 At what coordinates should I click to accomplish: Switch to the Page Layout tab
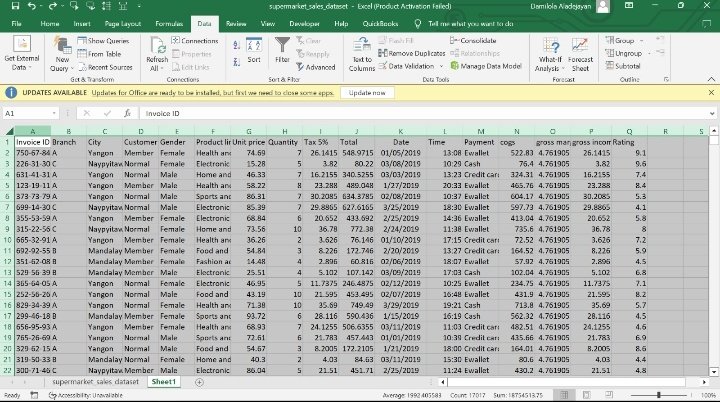coord(123,24)
